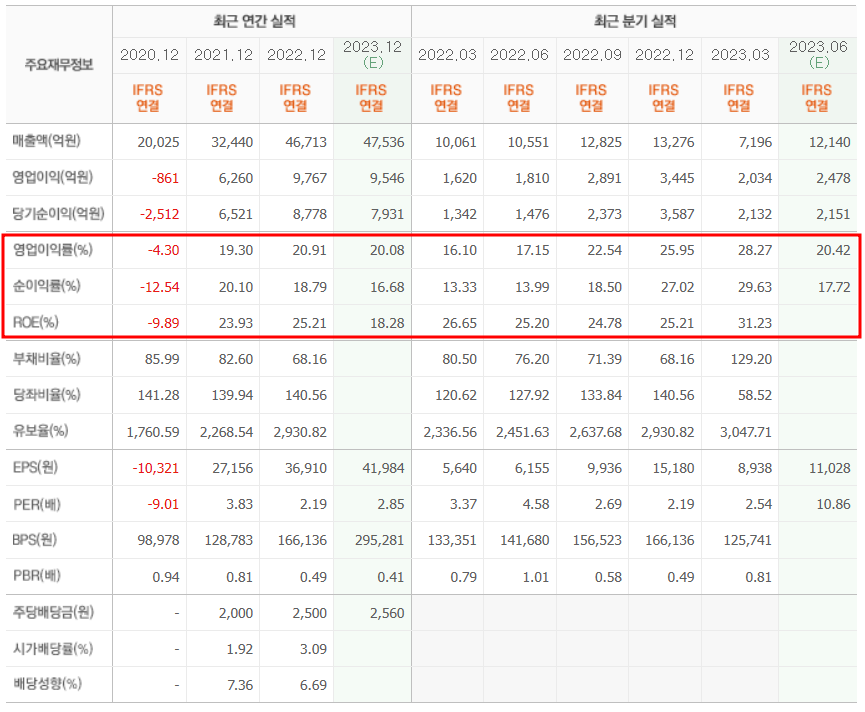Click the 배당성향(%) row label
Image resolution: width=865 pixels, height=712 pixels.
coord(47,684)
